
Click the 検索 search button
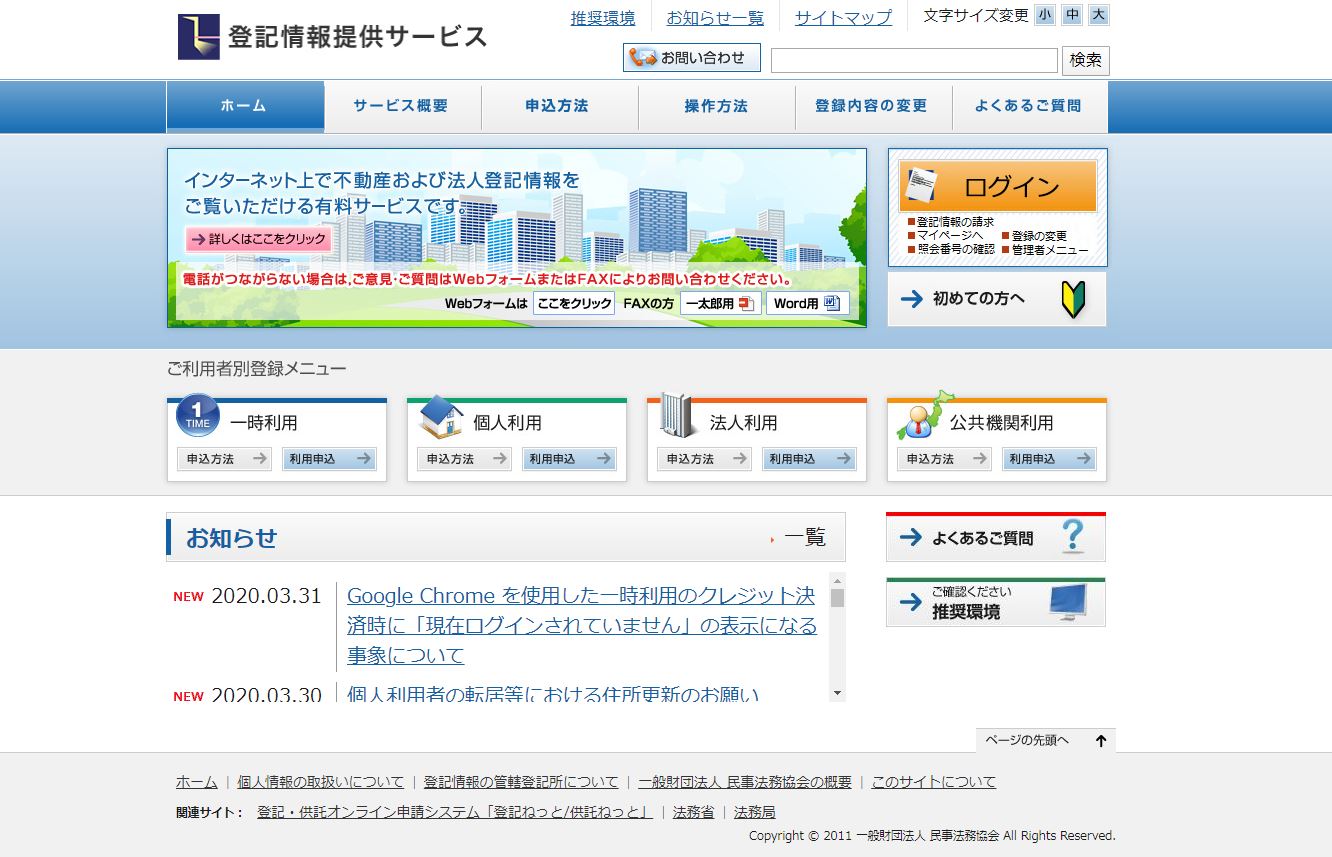click(1085, 61)
